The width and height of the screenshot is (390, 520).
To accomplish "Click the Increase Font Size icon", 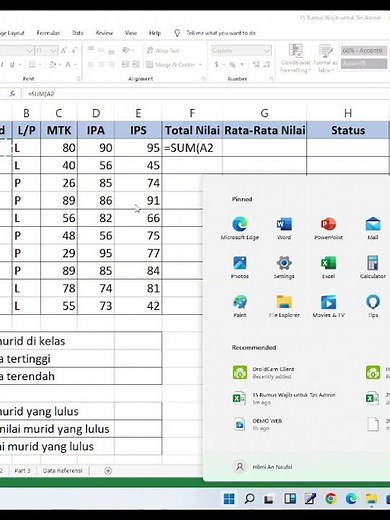I will click(x=64, y=51).
